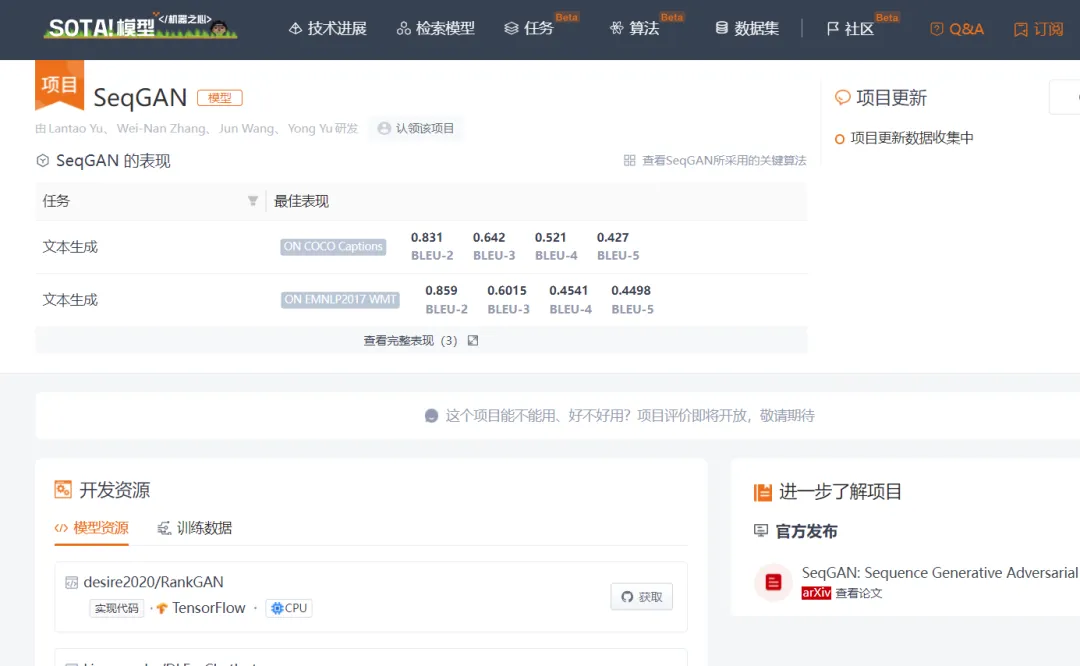Click the orange 项目 badge

click(59, 85)
